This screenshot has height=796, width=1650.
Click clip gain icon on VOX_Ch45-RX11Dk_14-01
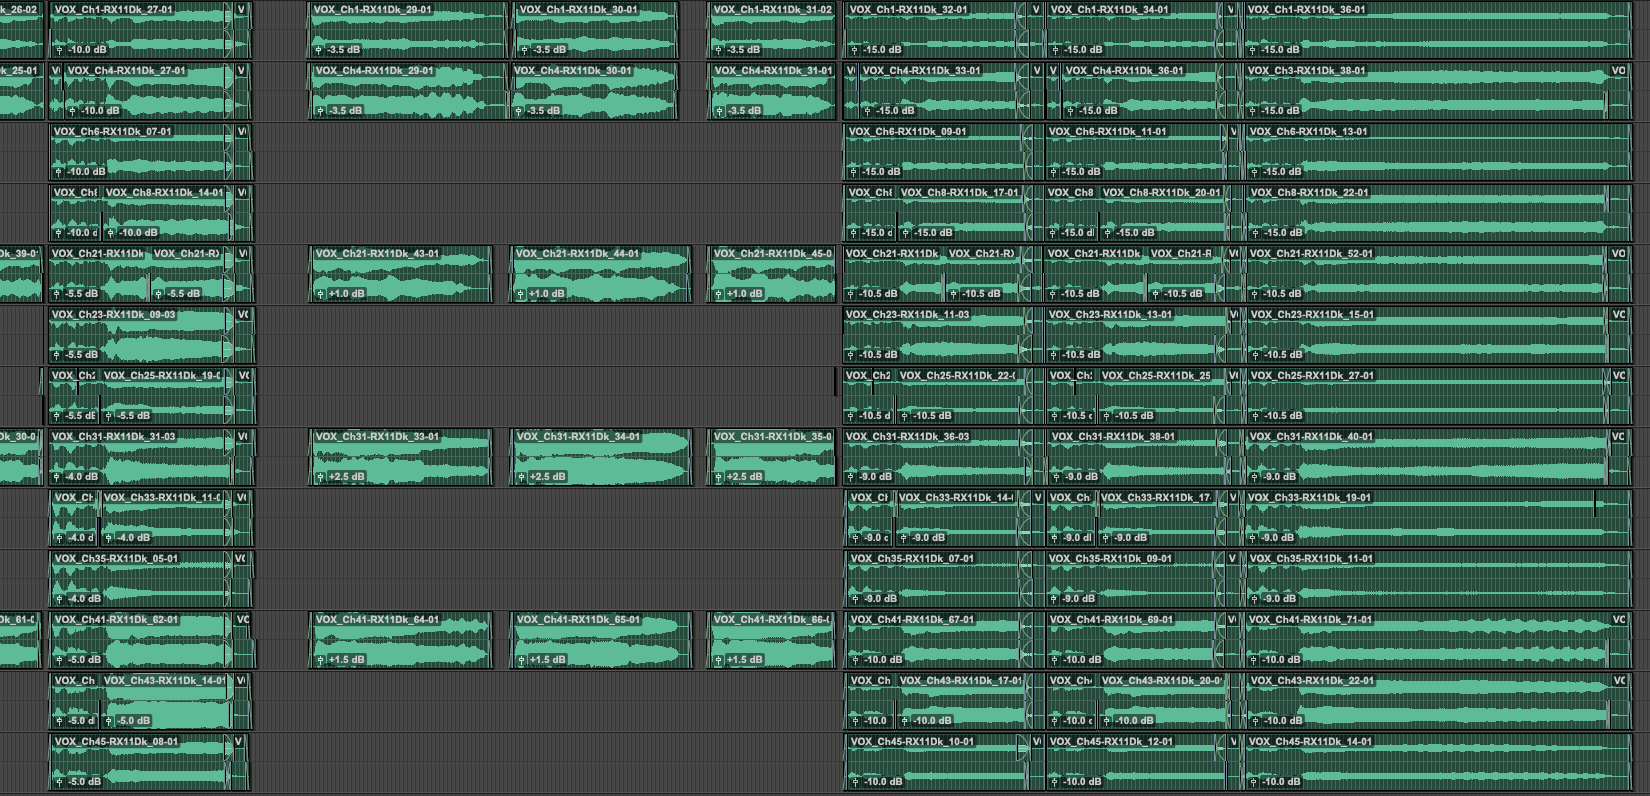coord(1254,782)
